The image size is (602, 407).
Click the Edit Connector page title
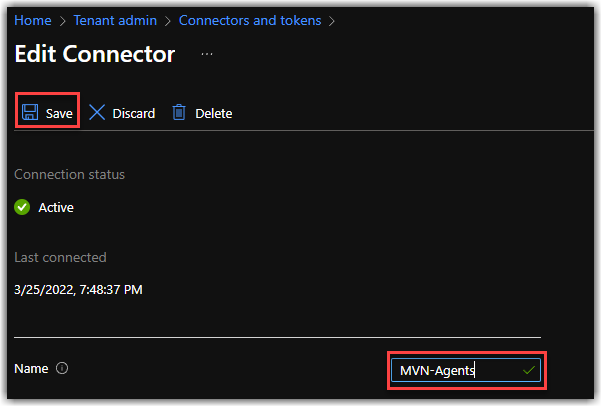[95, 54]
